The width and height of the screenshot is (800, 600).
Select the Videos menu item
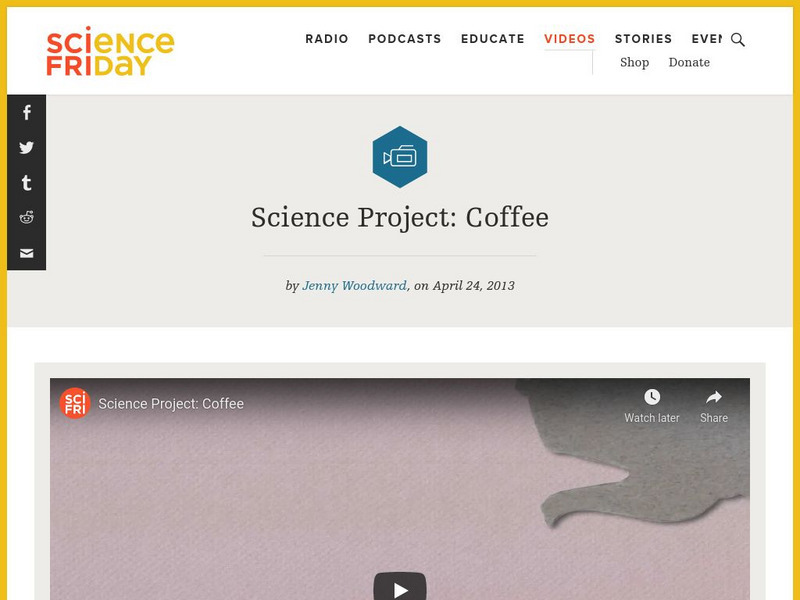click(x=569, y=39)
